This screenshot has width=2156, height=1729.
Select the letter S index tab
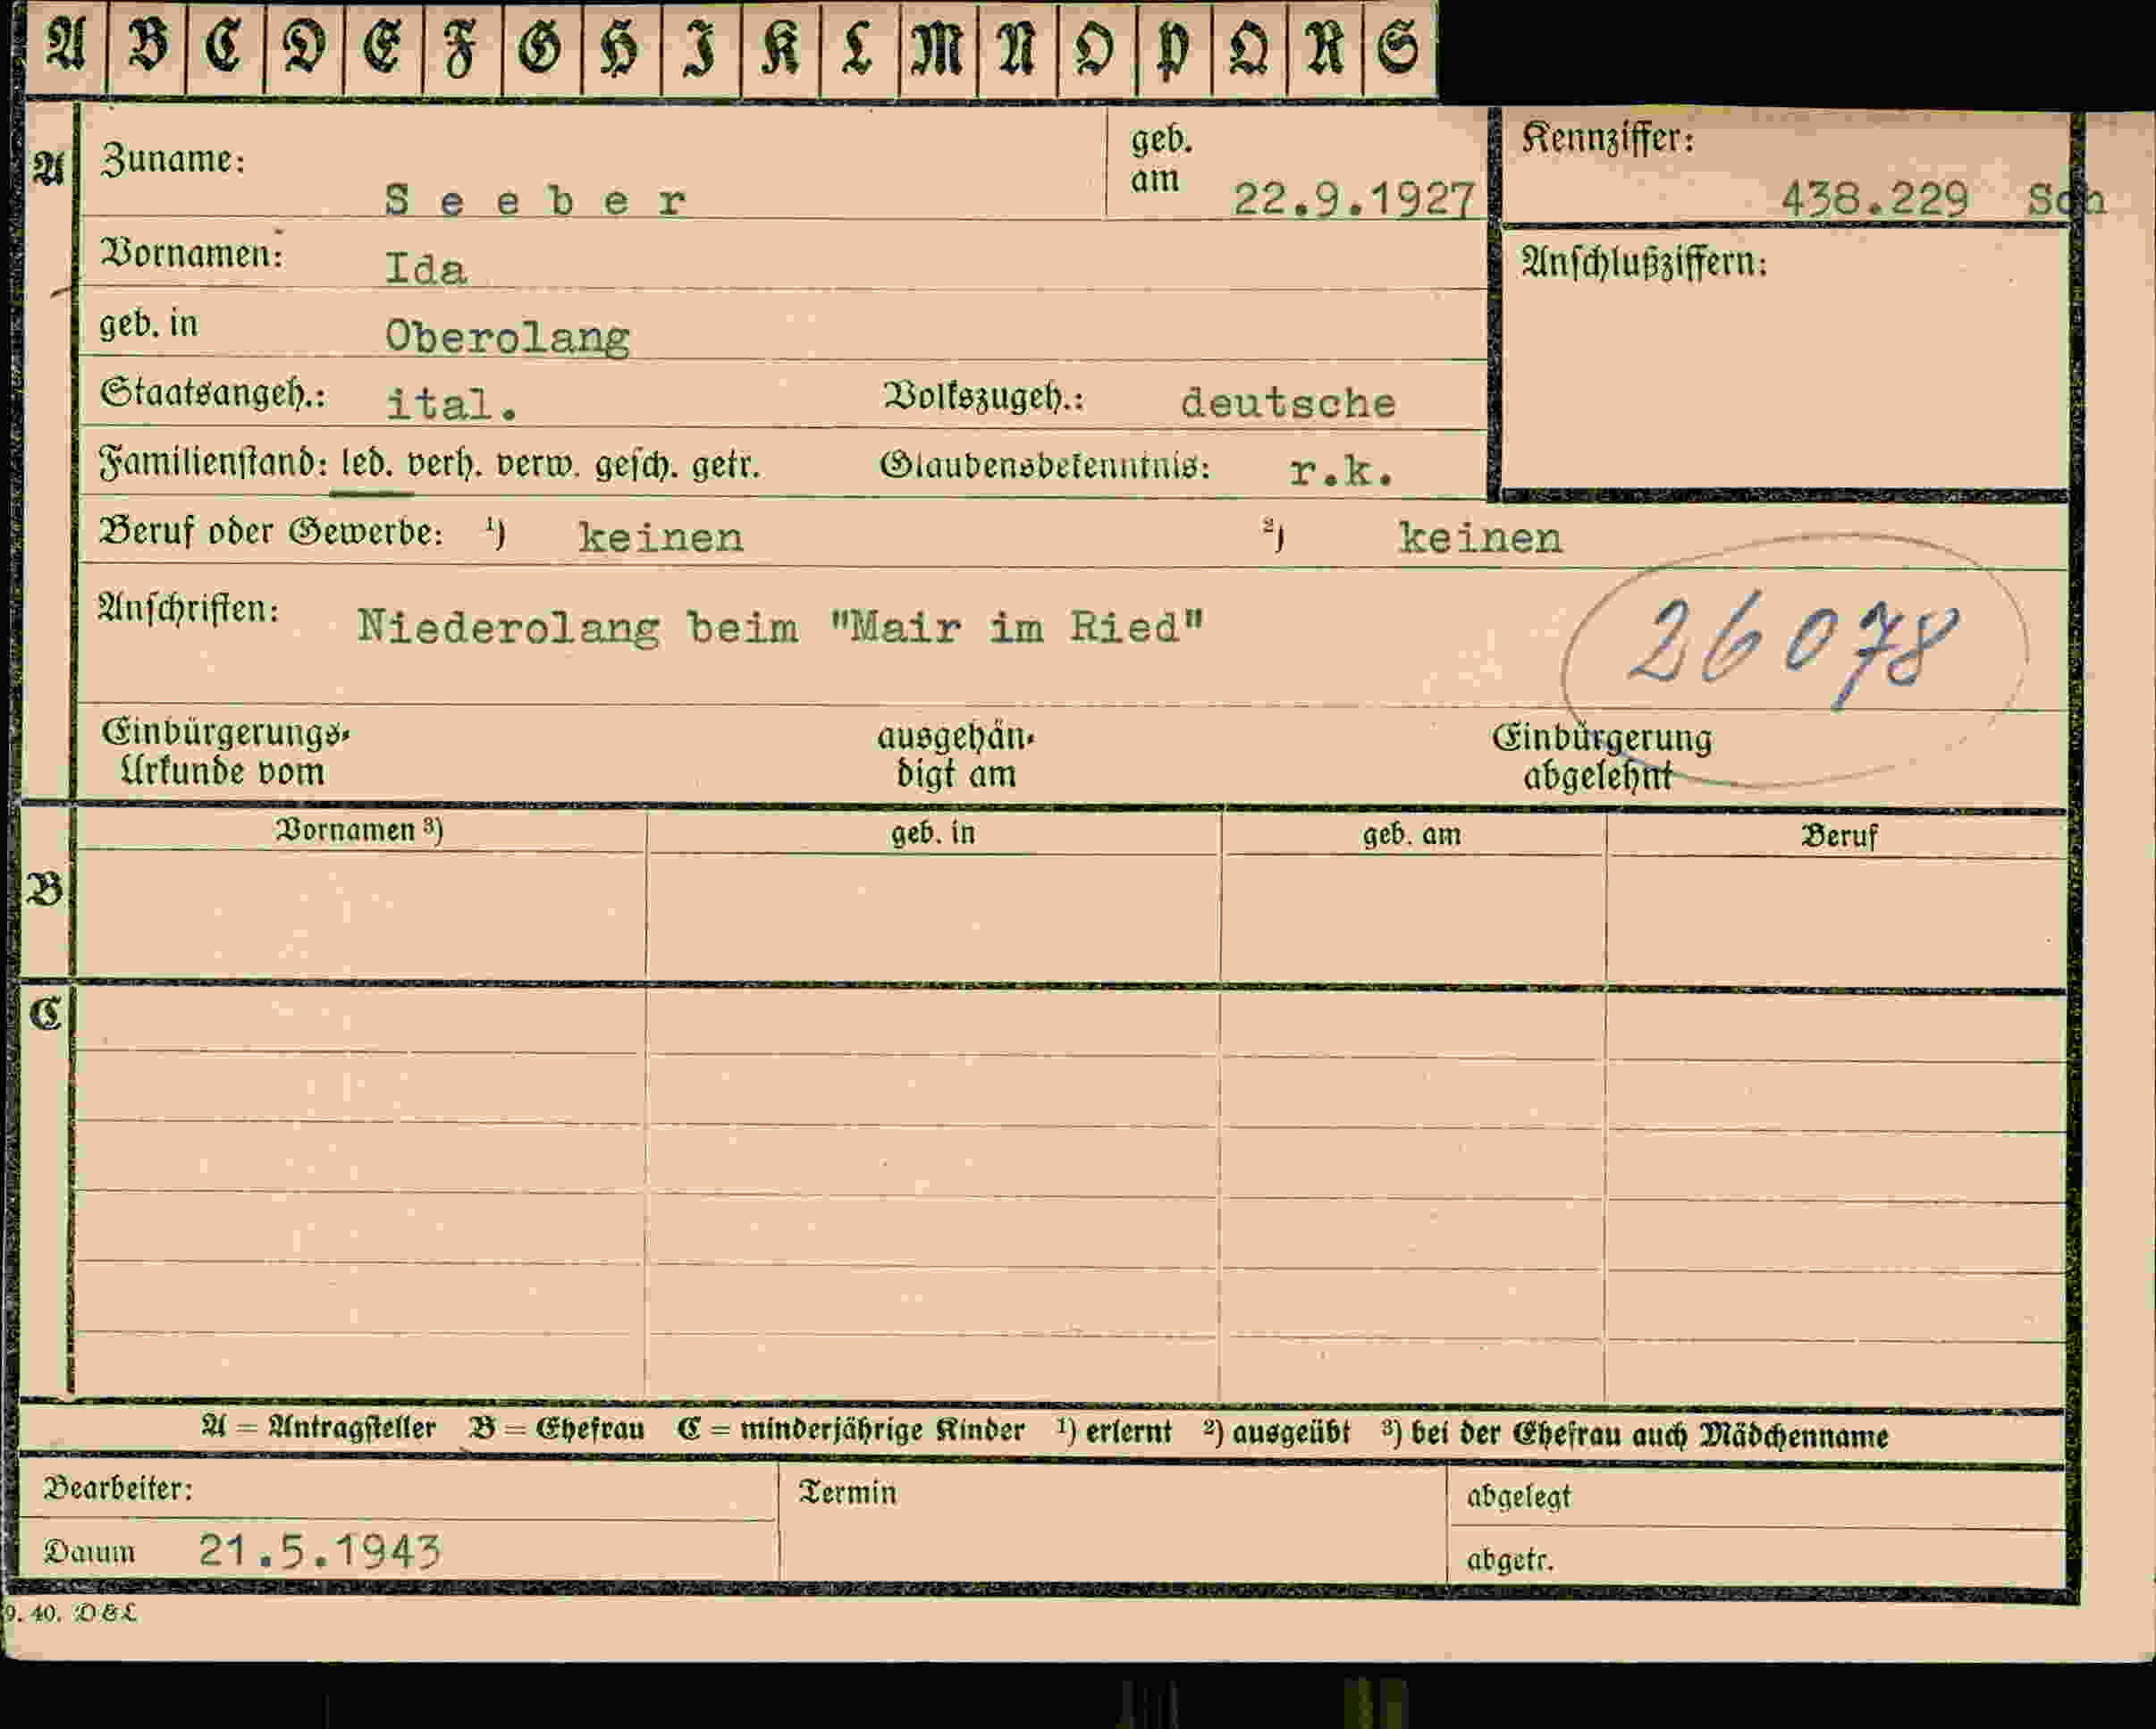[1400, 47]
